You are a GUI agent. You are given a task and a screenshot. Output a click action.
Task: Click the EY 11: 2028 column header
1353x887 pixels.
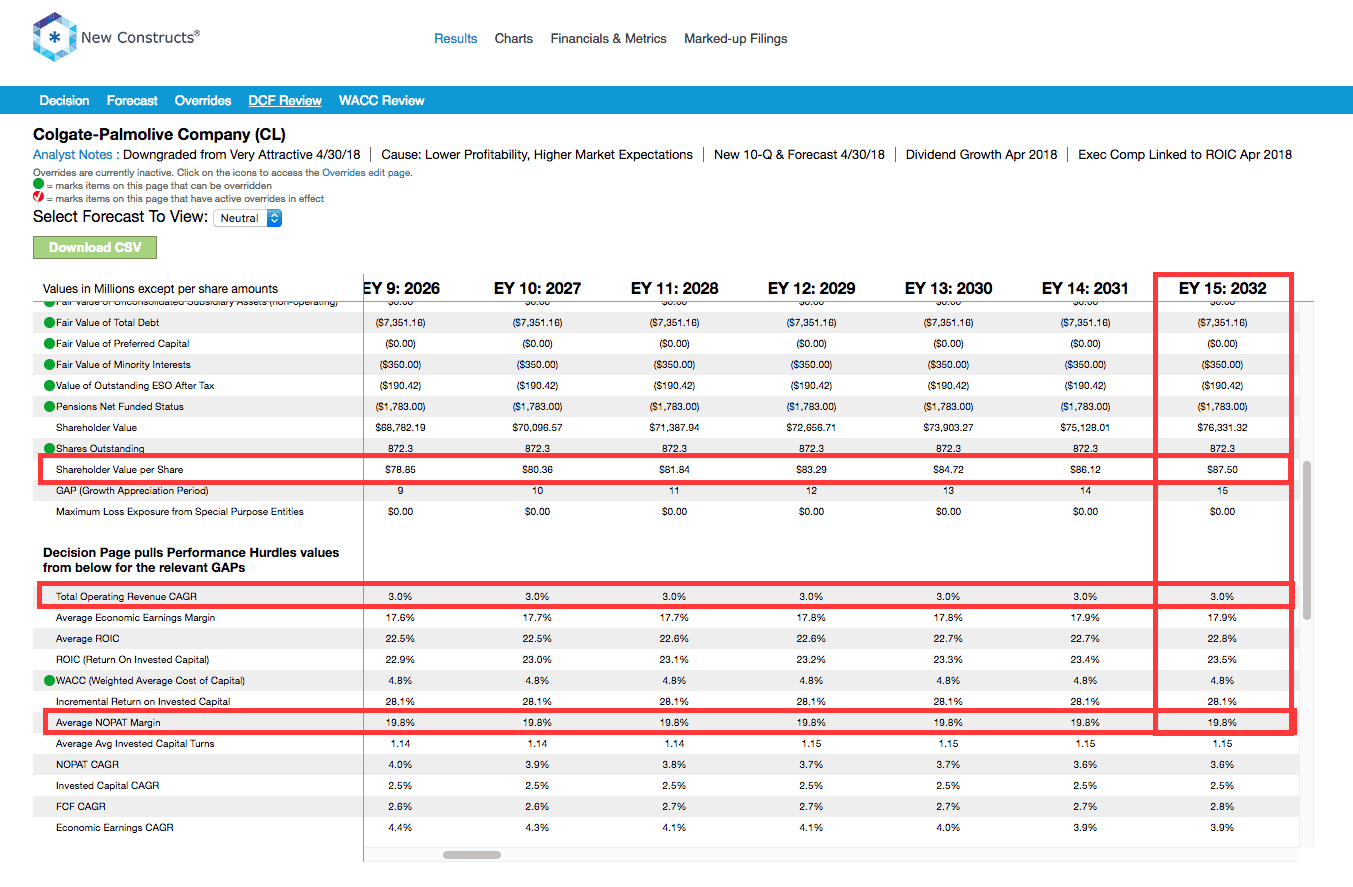674,288
